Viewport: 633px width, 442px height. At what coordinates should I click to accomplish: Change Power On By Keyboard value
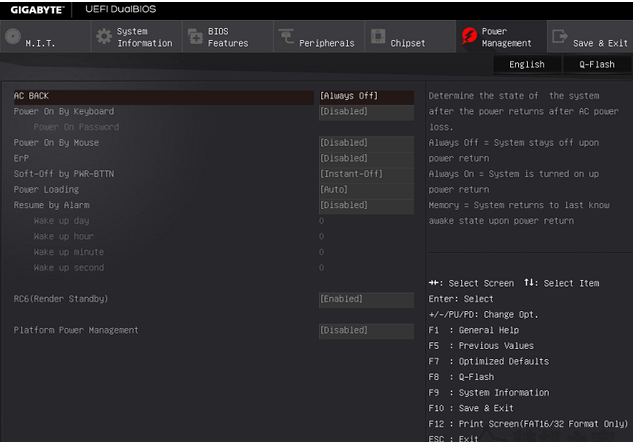pos(366,112)
